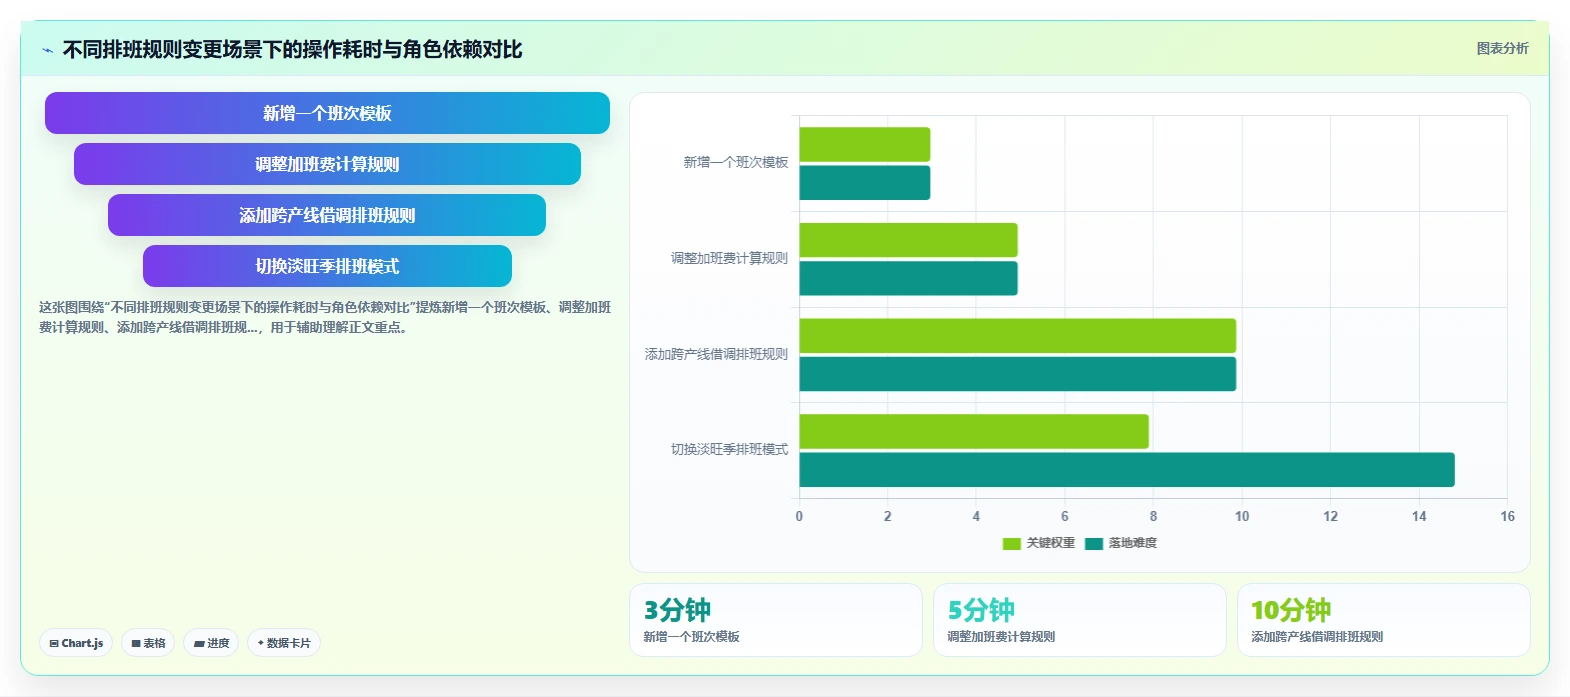Click the 关键权重 legend label
Image resolution: width=1570 pixels, height=697 pixels.
(x=1050, y=543)
